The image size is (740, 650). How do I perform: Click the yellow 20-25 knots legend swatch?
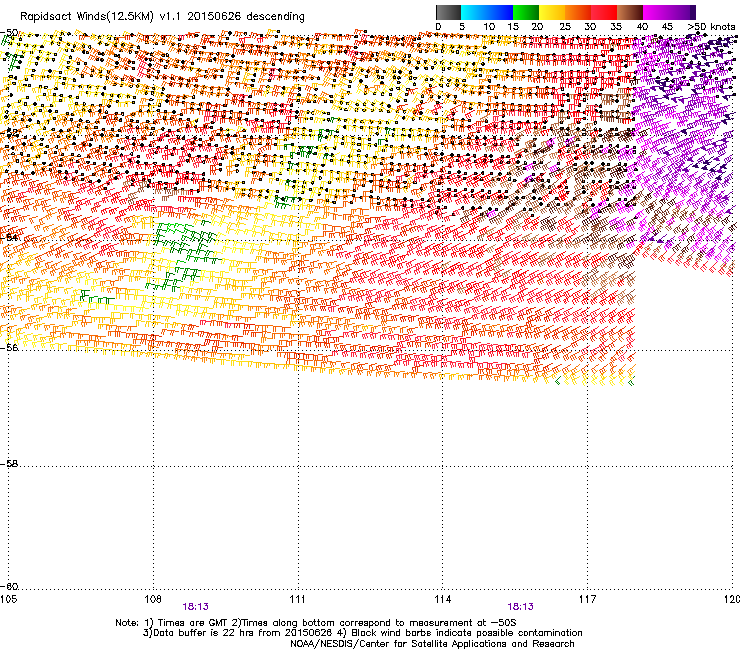[552, 12]
